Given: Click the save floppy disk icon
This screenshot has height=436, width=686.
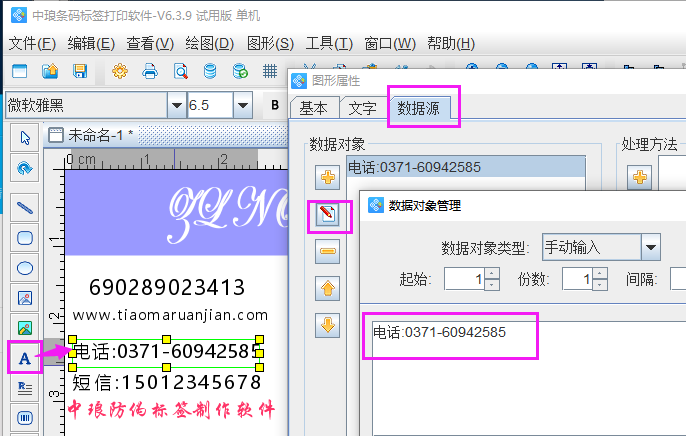Looking at the screenshot, I should pyautogui.click(x=80, y=72).
